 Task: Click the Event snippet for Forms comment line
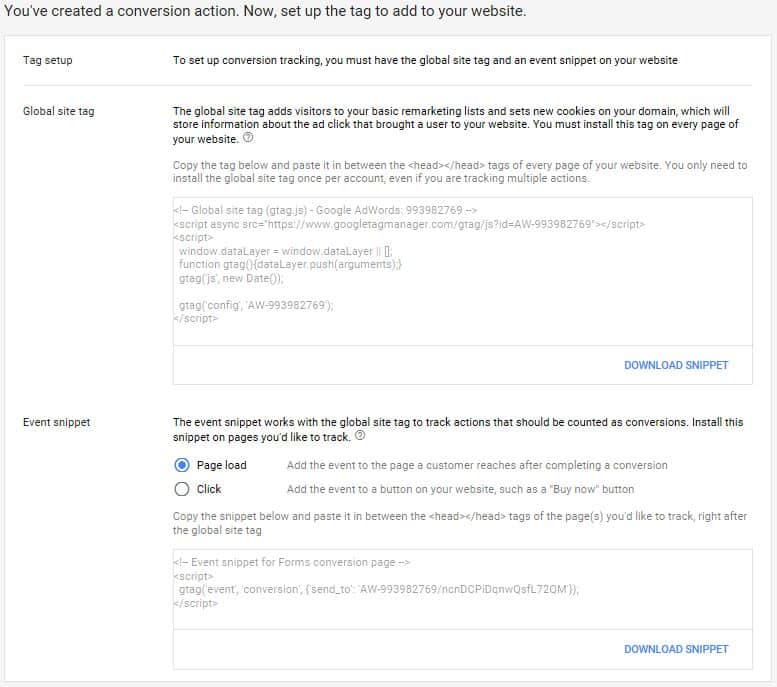coord(292,563)
